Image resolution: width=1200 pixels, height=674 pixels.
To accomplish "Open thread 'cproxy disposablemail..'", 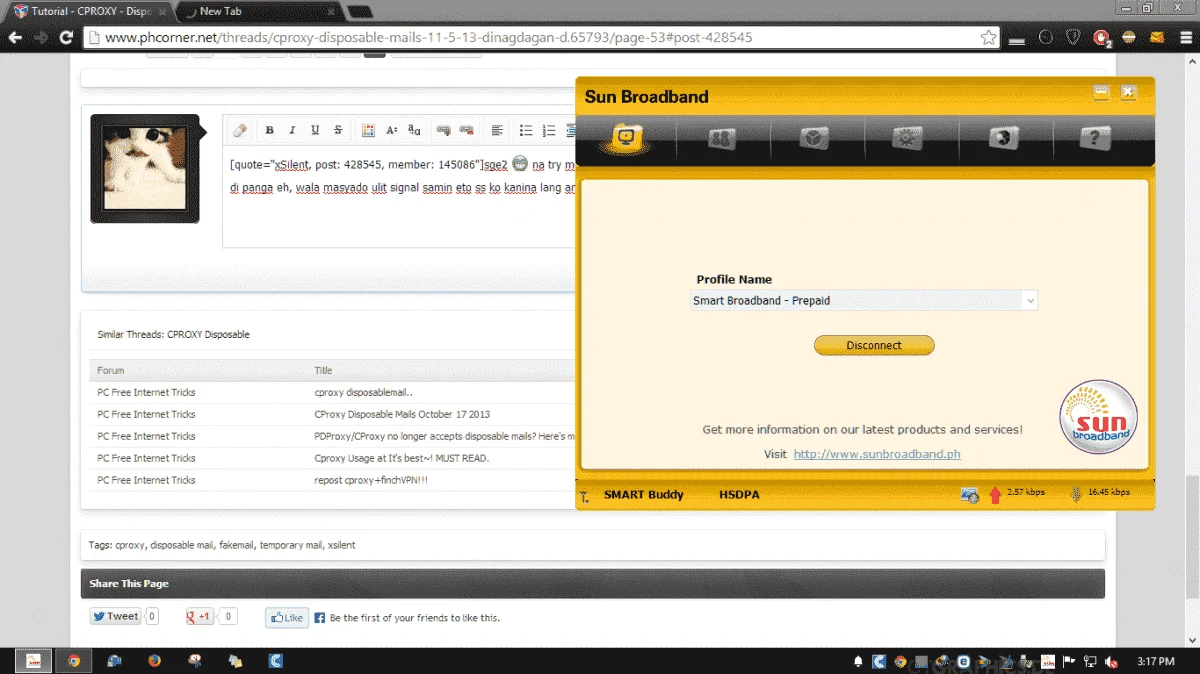I will 363,392.
